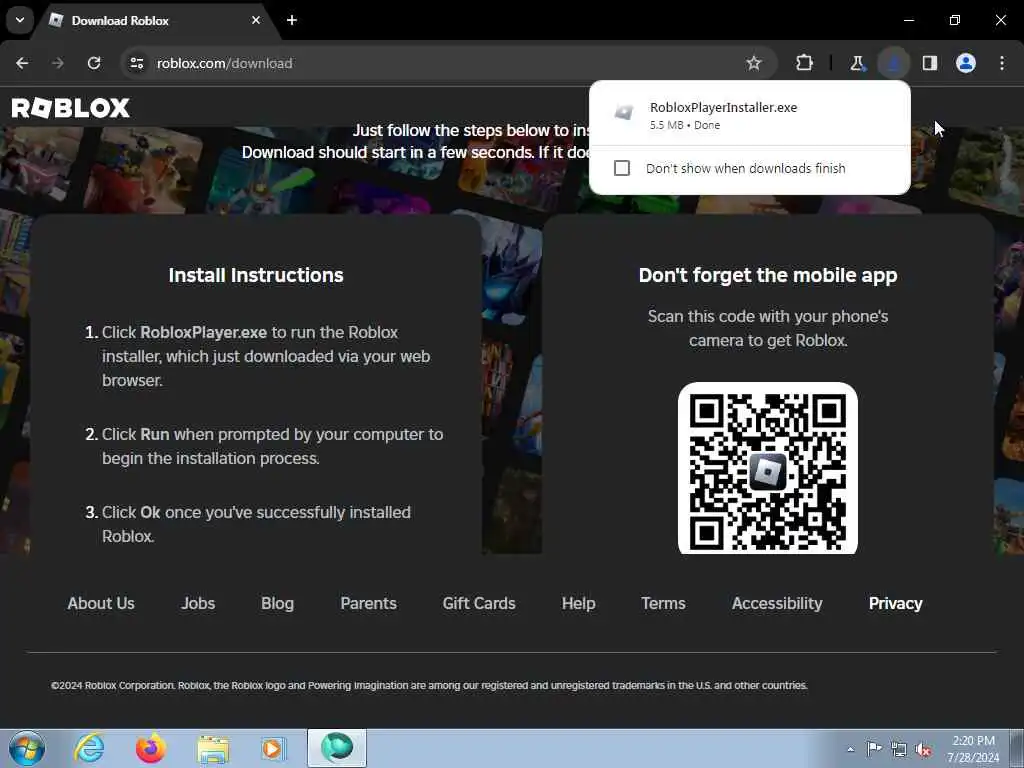Launch Internet Explorer from the taskbar

click(89, 748)
